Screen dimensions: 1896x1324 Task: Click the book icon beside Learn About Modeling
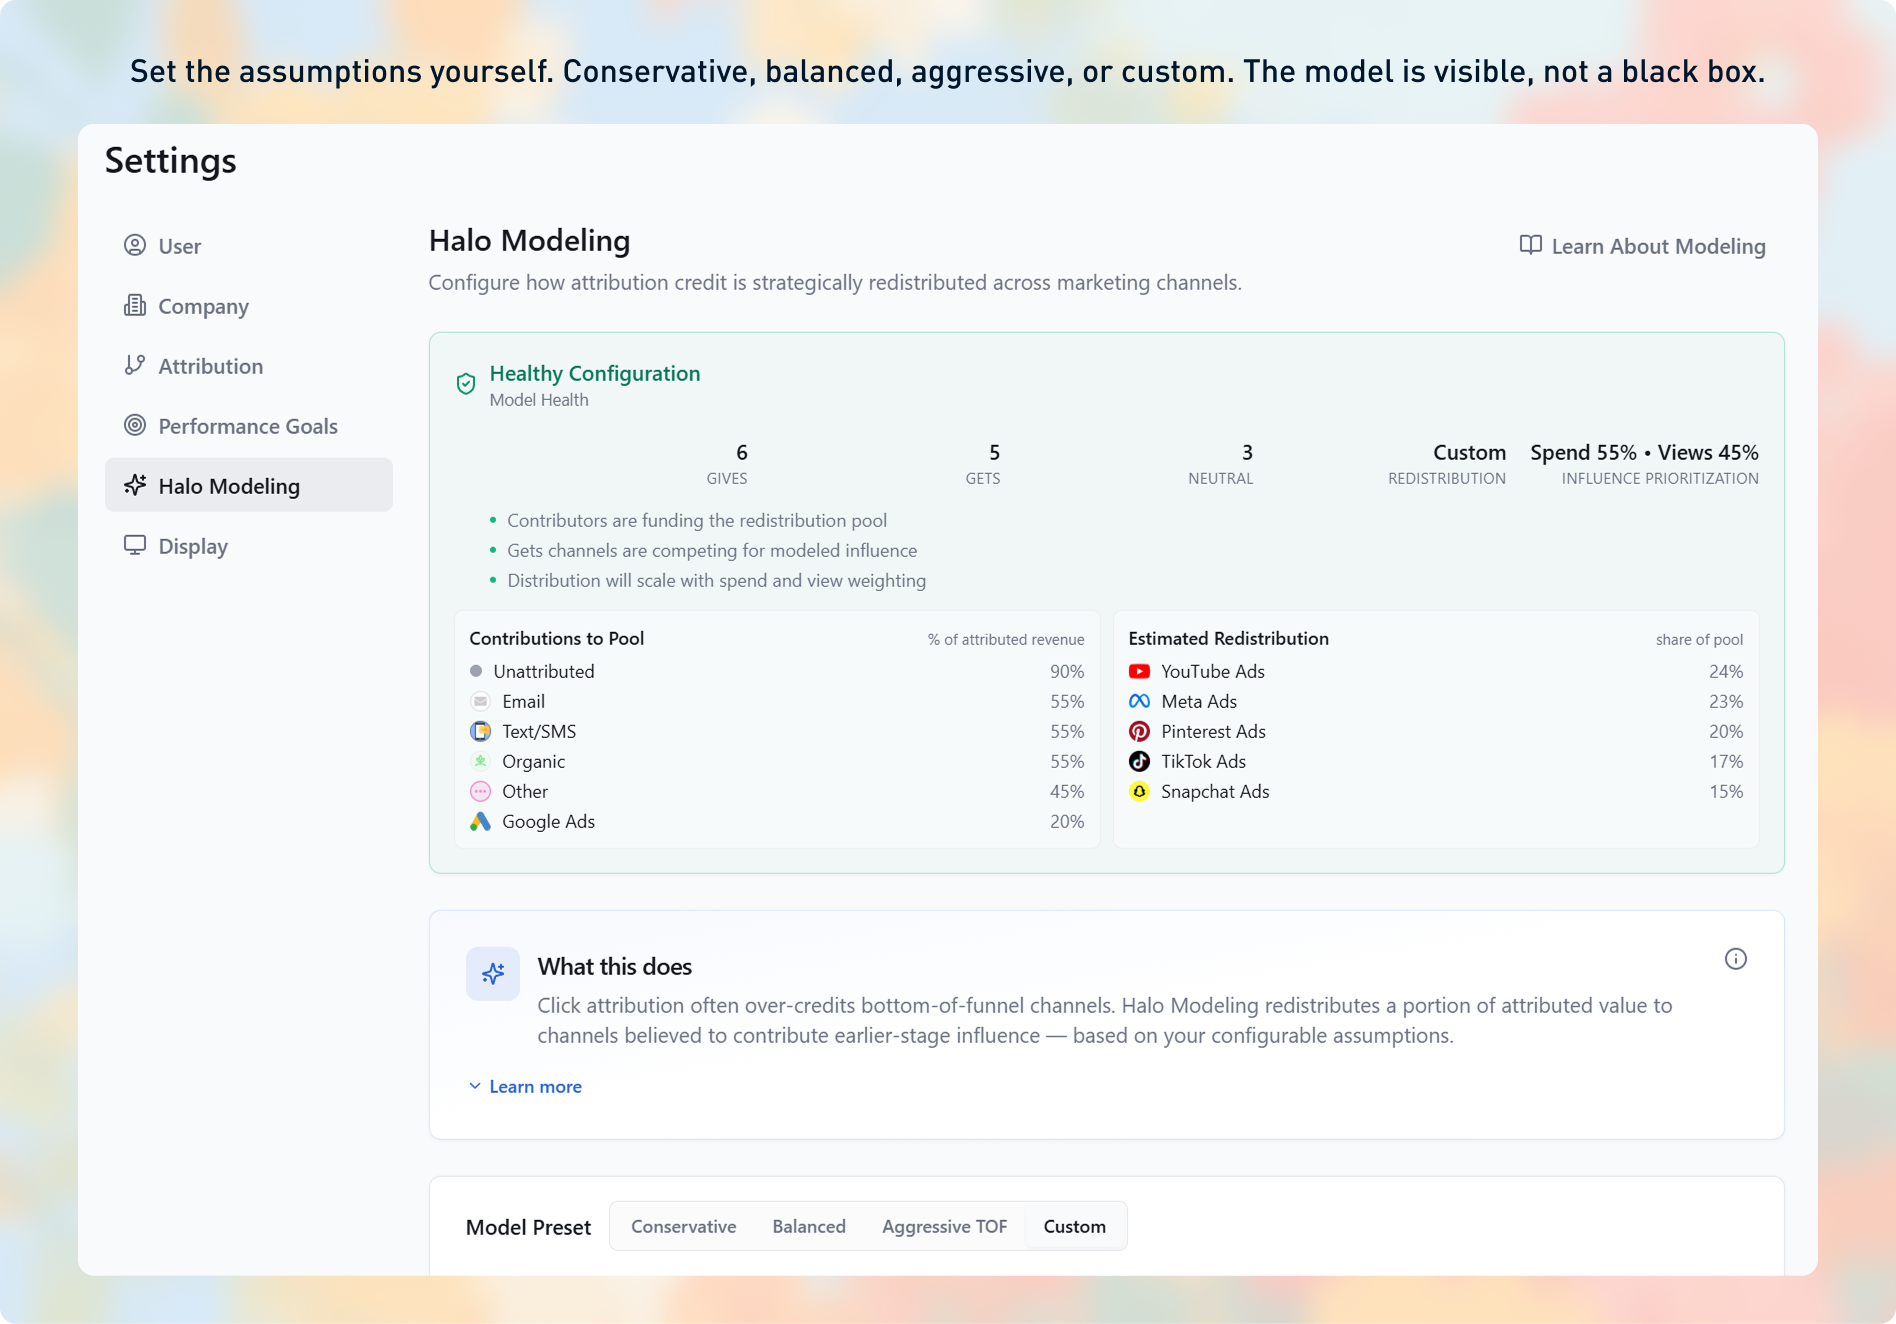[x=1531, y=245]
